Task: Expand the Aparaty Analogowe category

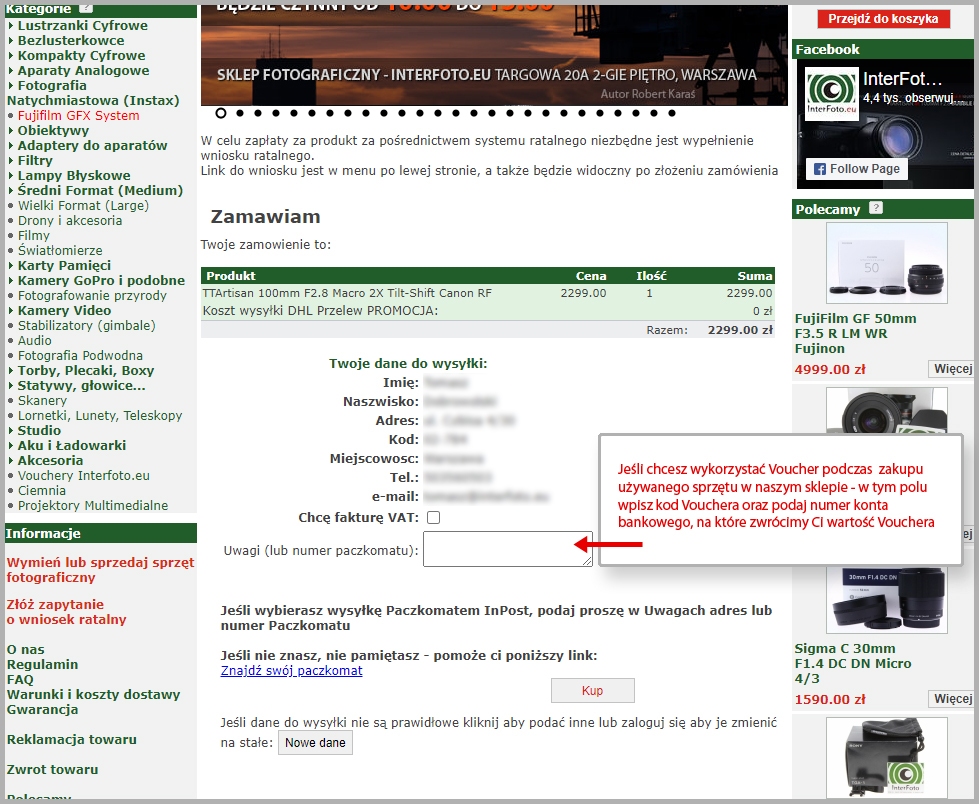Action: click(83, 71)
